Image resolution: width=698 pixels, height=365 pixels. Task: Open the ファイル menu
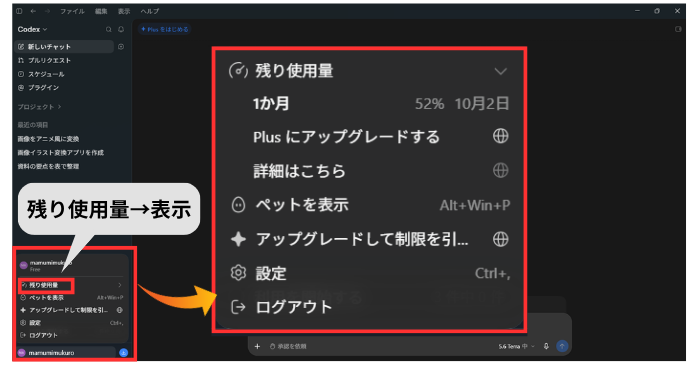[x=72, y=11]
